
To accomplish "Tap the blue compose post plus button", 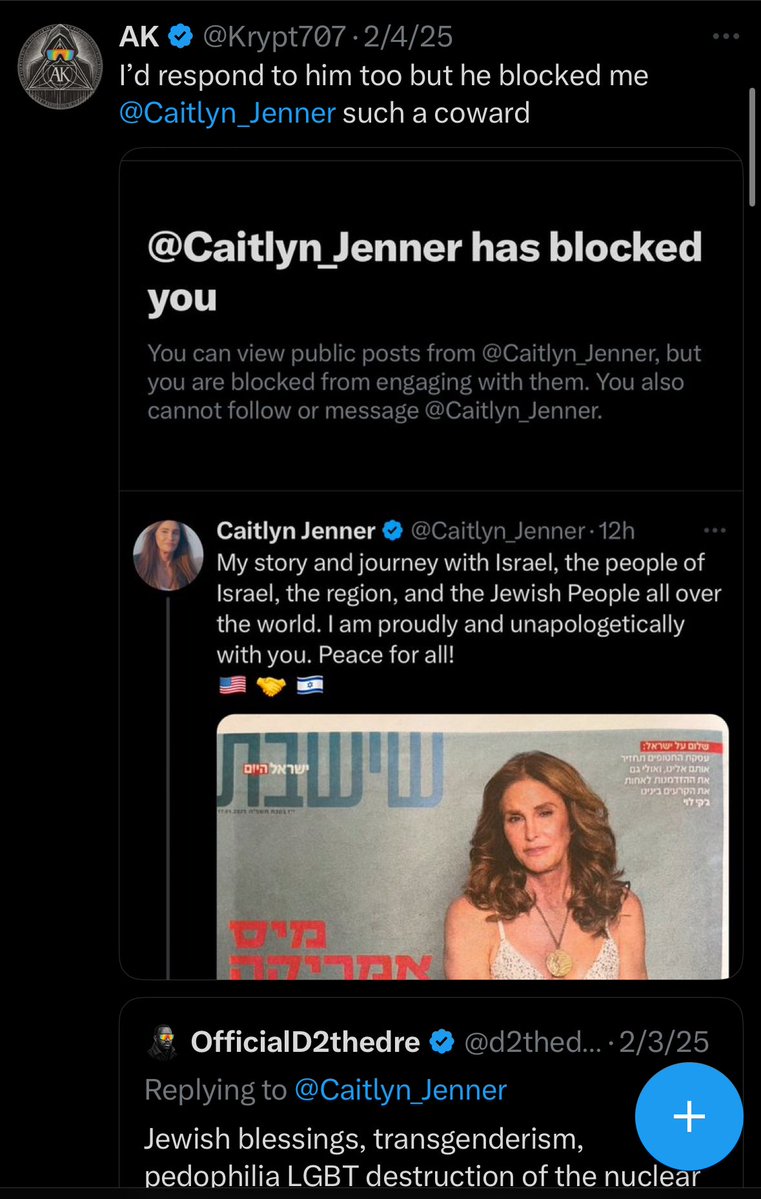I will pos(688,1116).
